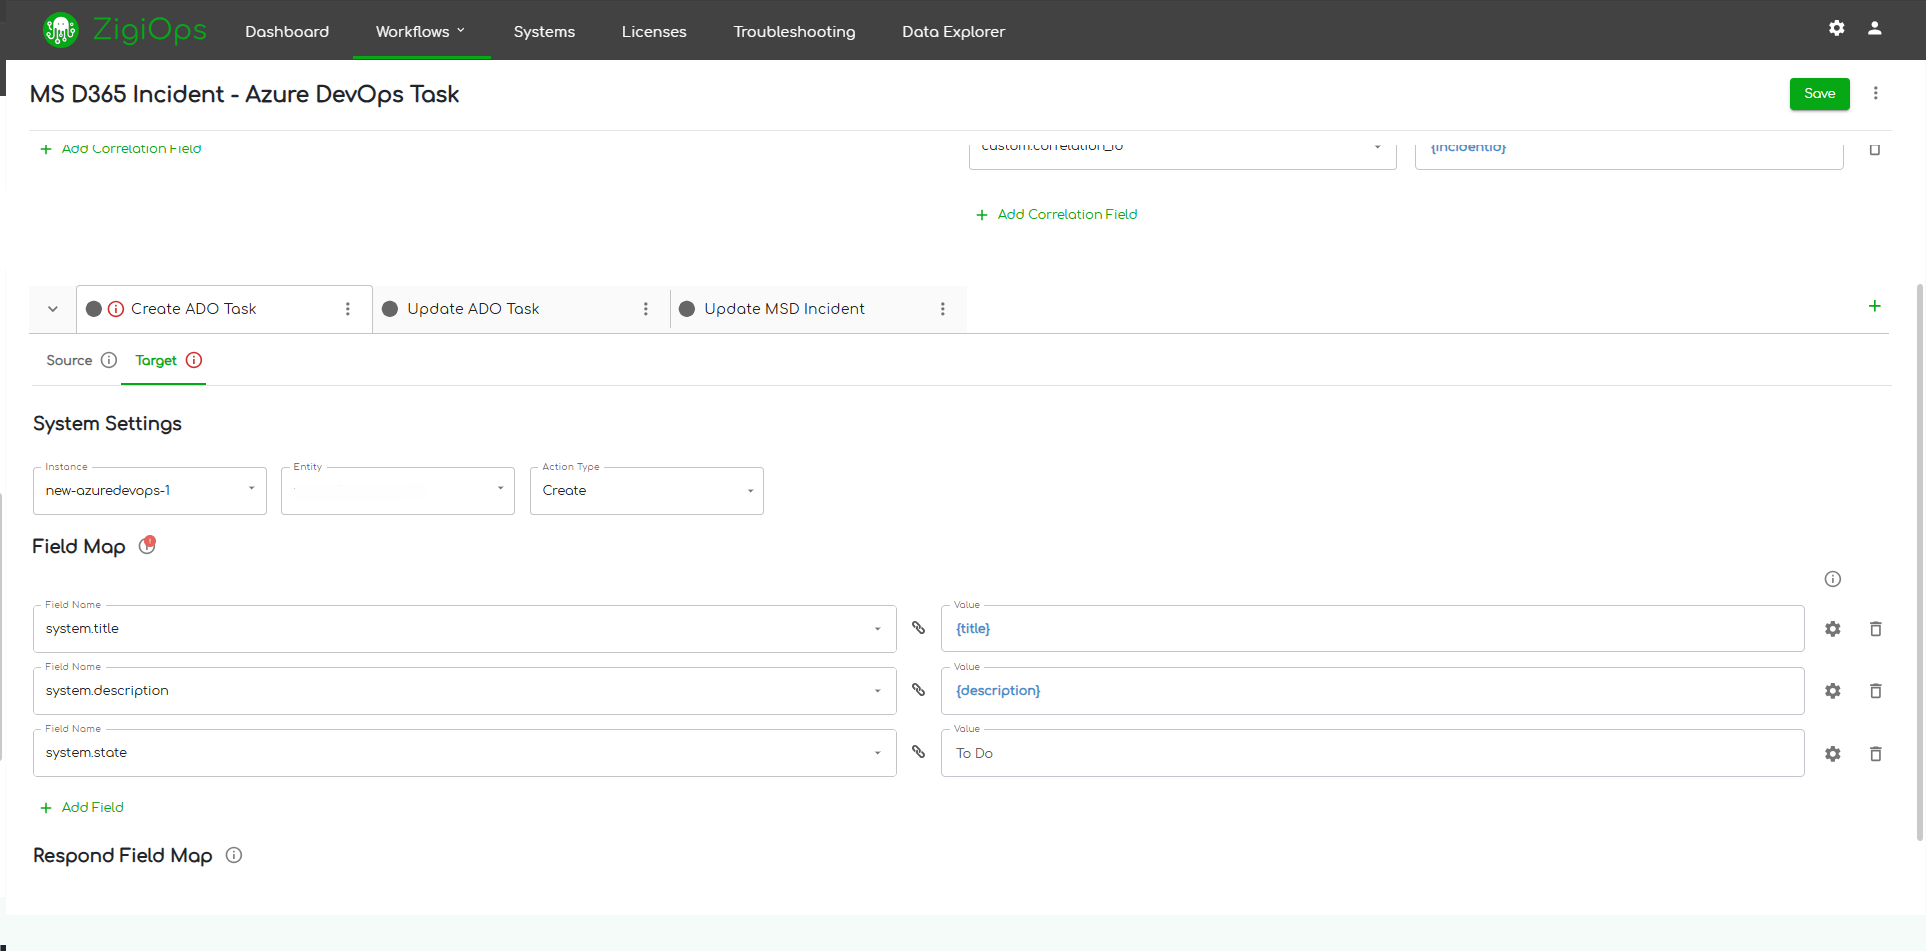Open Update MSD Incident options menu
Viewport: 1926px width, 951px height.
point(943,309)
